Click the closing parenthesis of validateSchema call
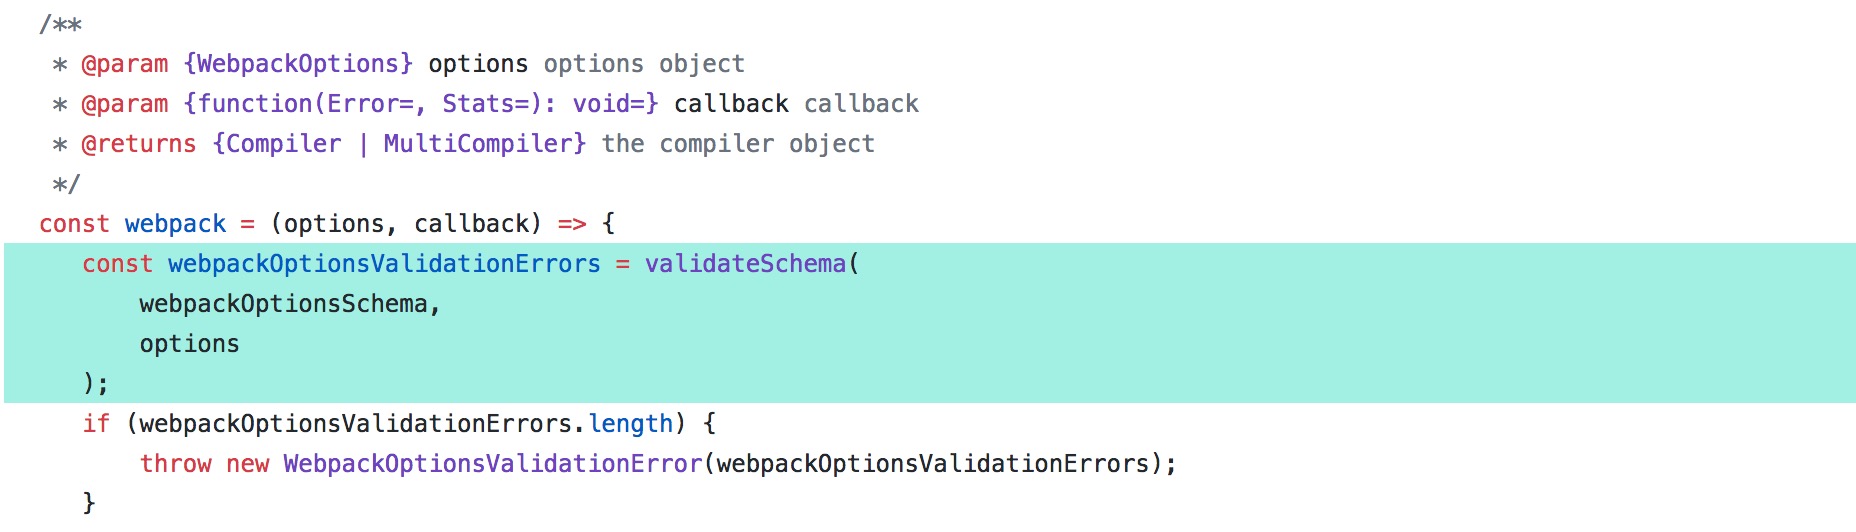The height and width of the screenshot is (532, 1856). pyautogui.click(x=89, y=383)
